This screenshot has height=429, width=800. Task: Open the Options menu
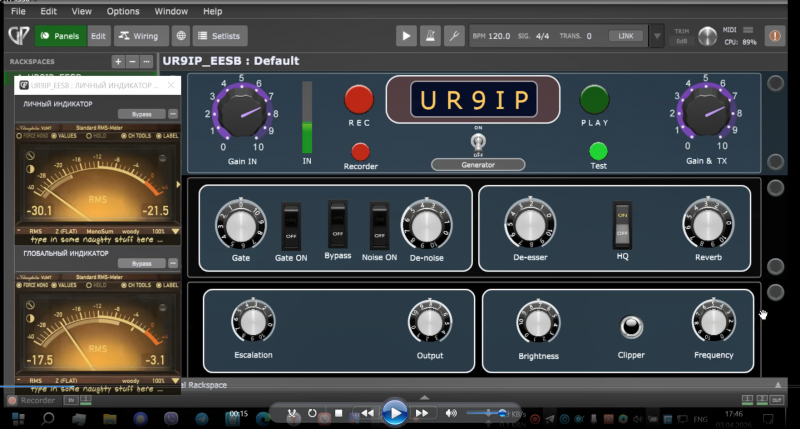coord(122,11)
